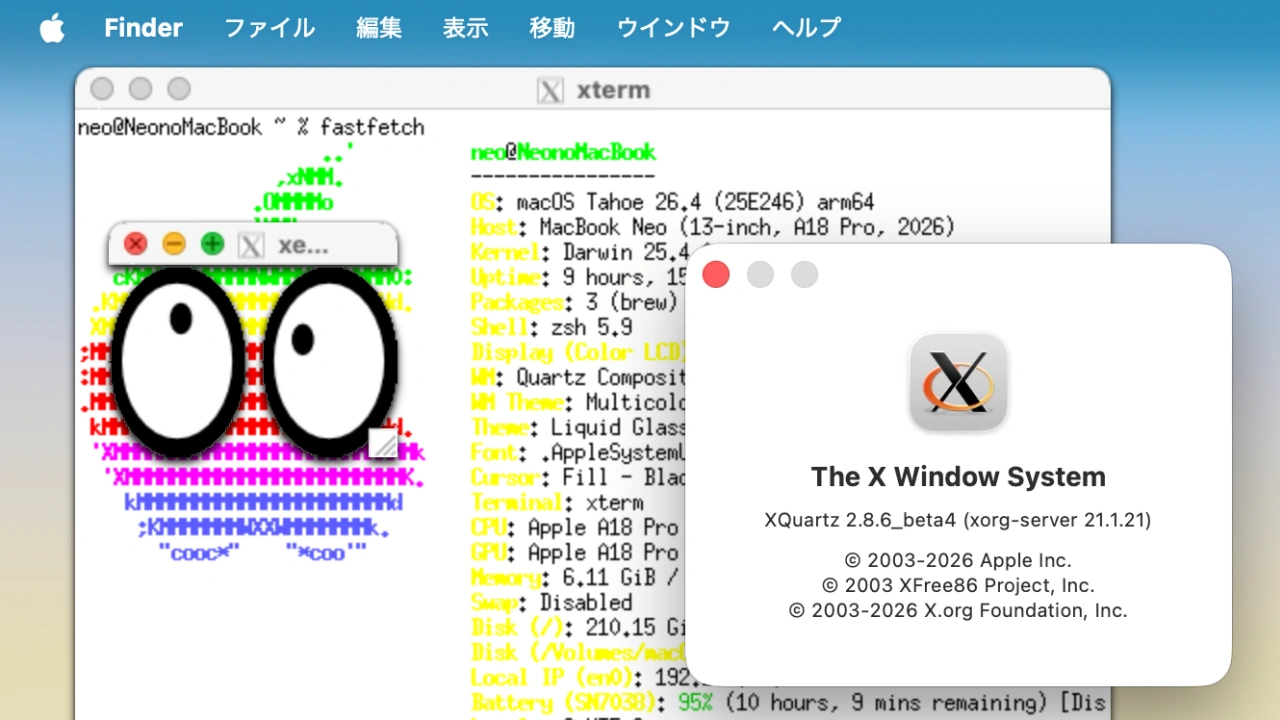The height and width of the screenshot is (720, 1280).
Task: Click the X icon on the xe... window title bar
Action: 250,246
